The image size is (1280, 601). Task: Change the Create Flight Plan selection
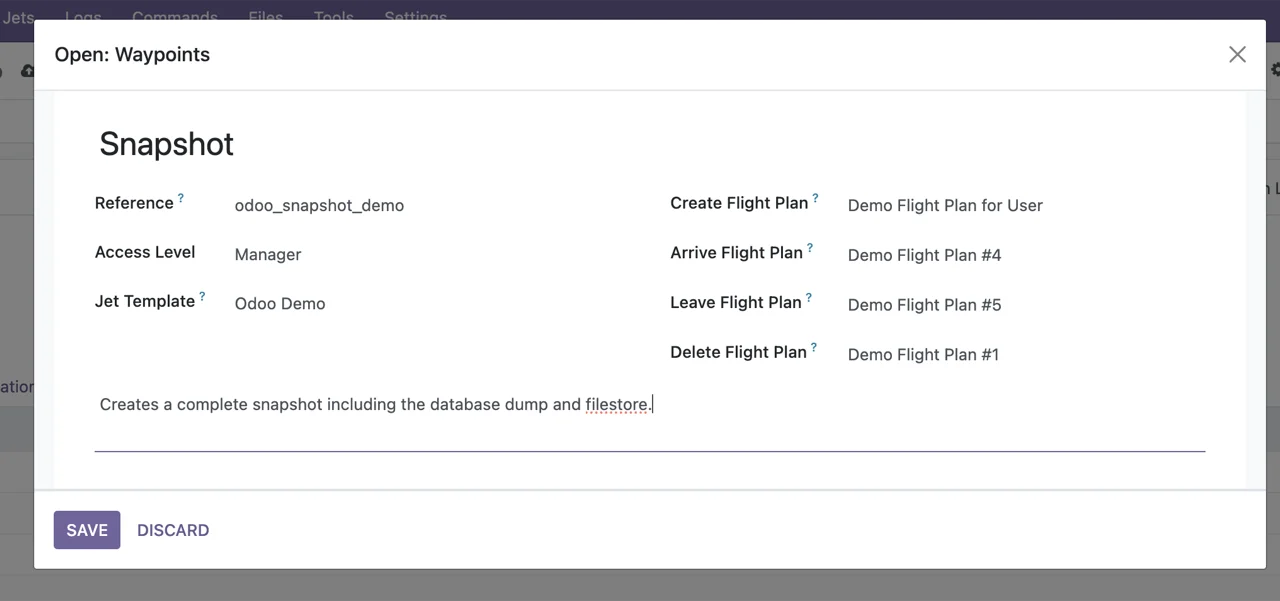click(x=944, y=205)
